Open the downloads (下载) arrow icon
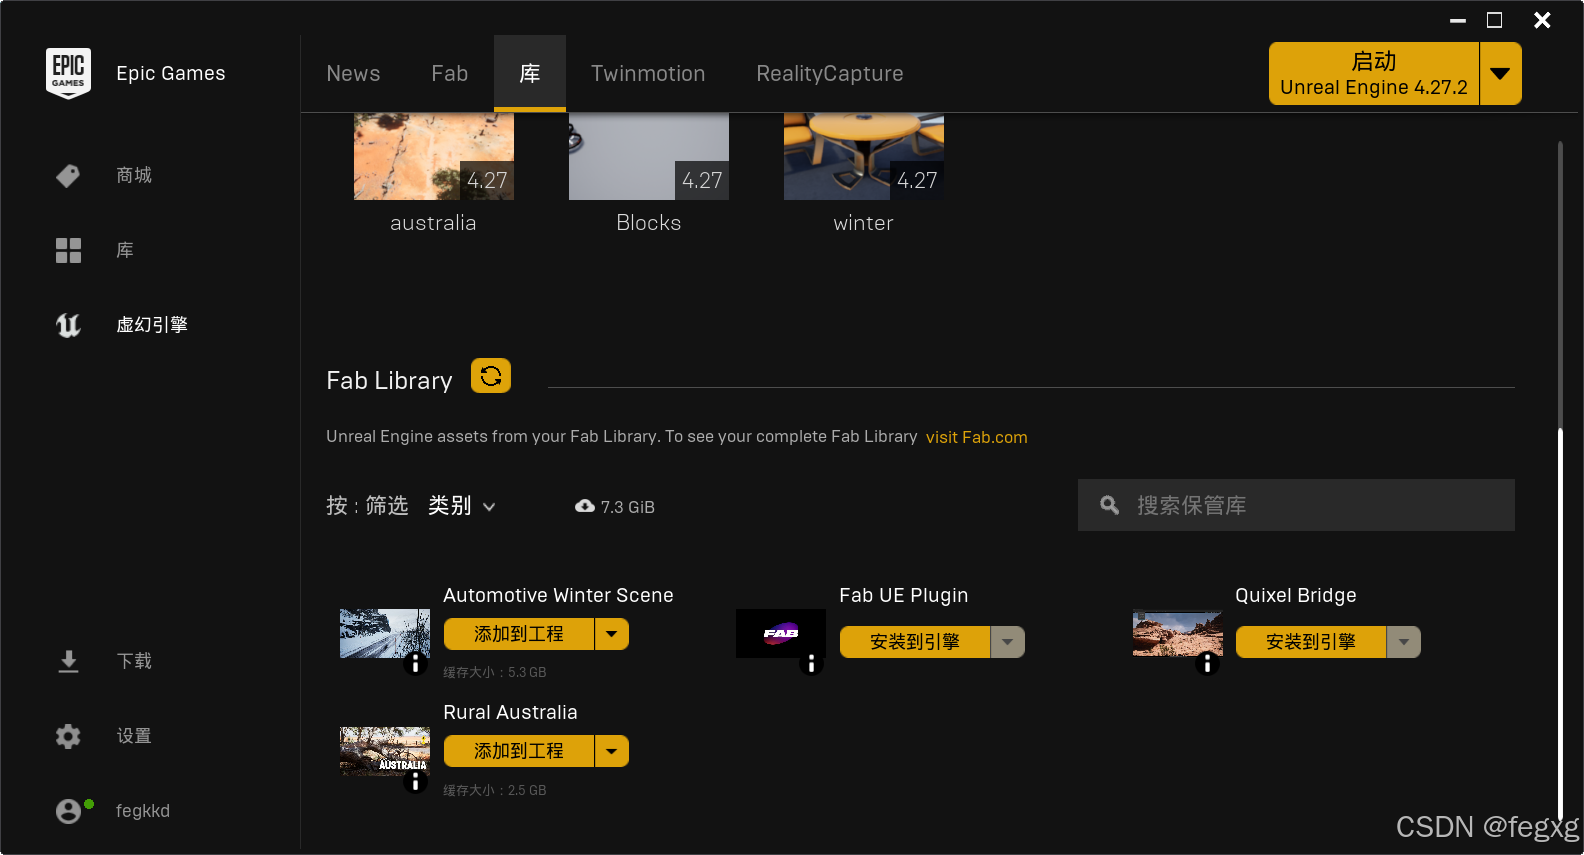 click(x=68, y=661)
